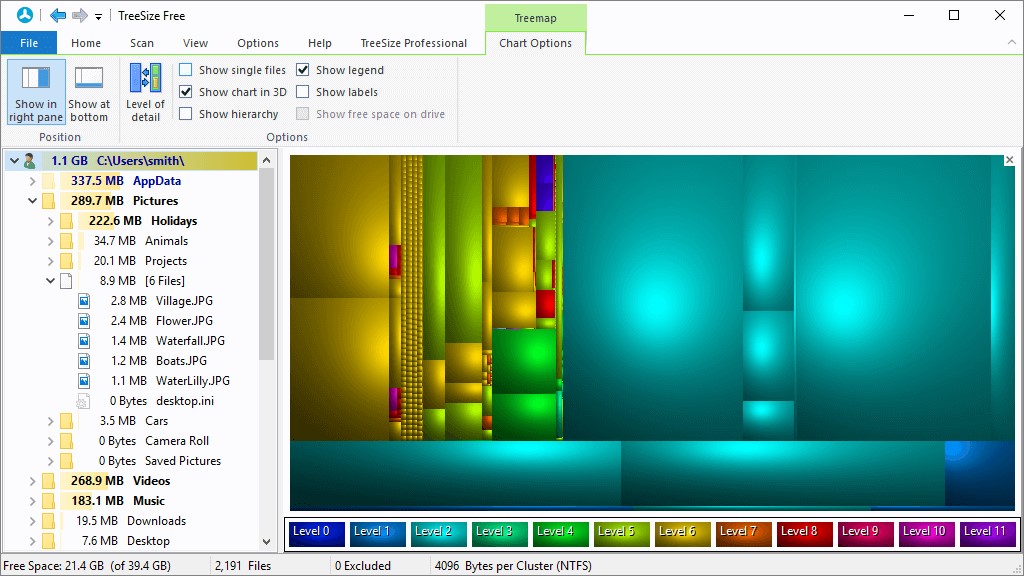The image size is (1024, 576).
Task: Click the desktop.ini file icon
Action: pyautogui.click(x=85, y=401)
